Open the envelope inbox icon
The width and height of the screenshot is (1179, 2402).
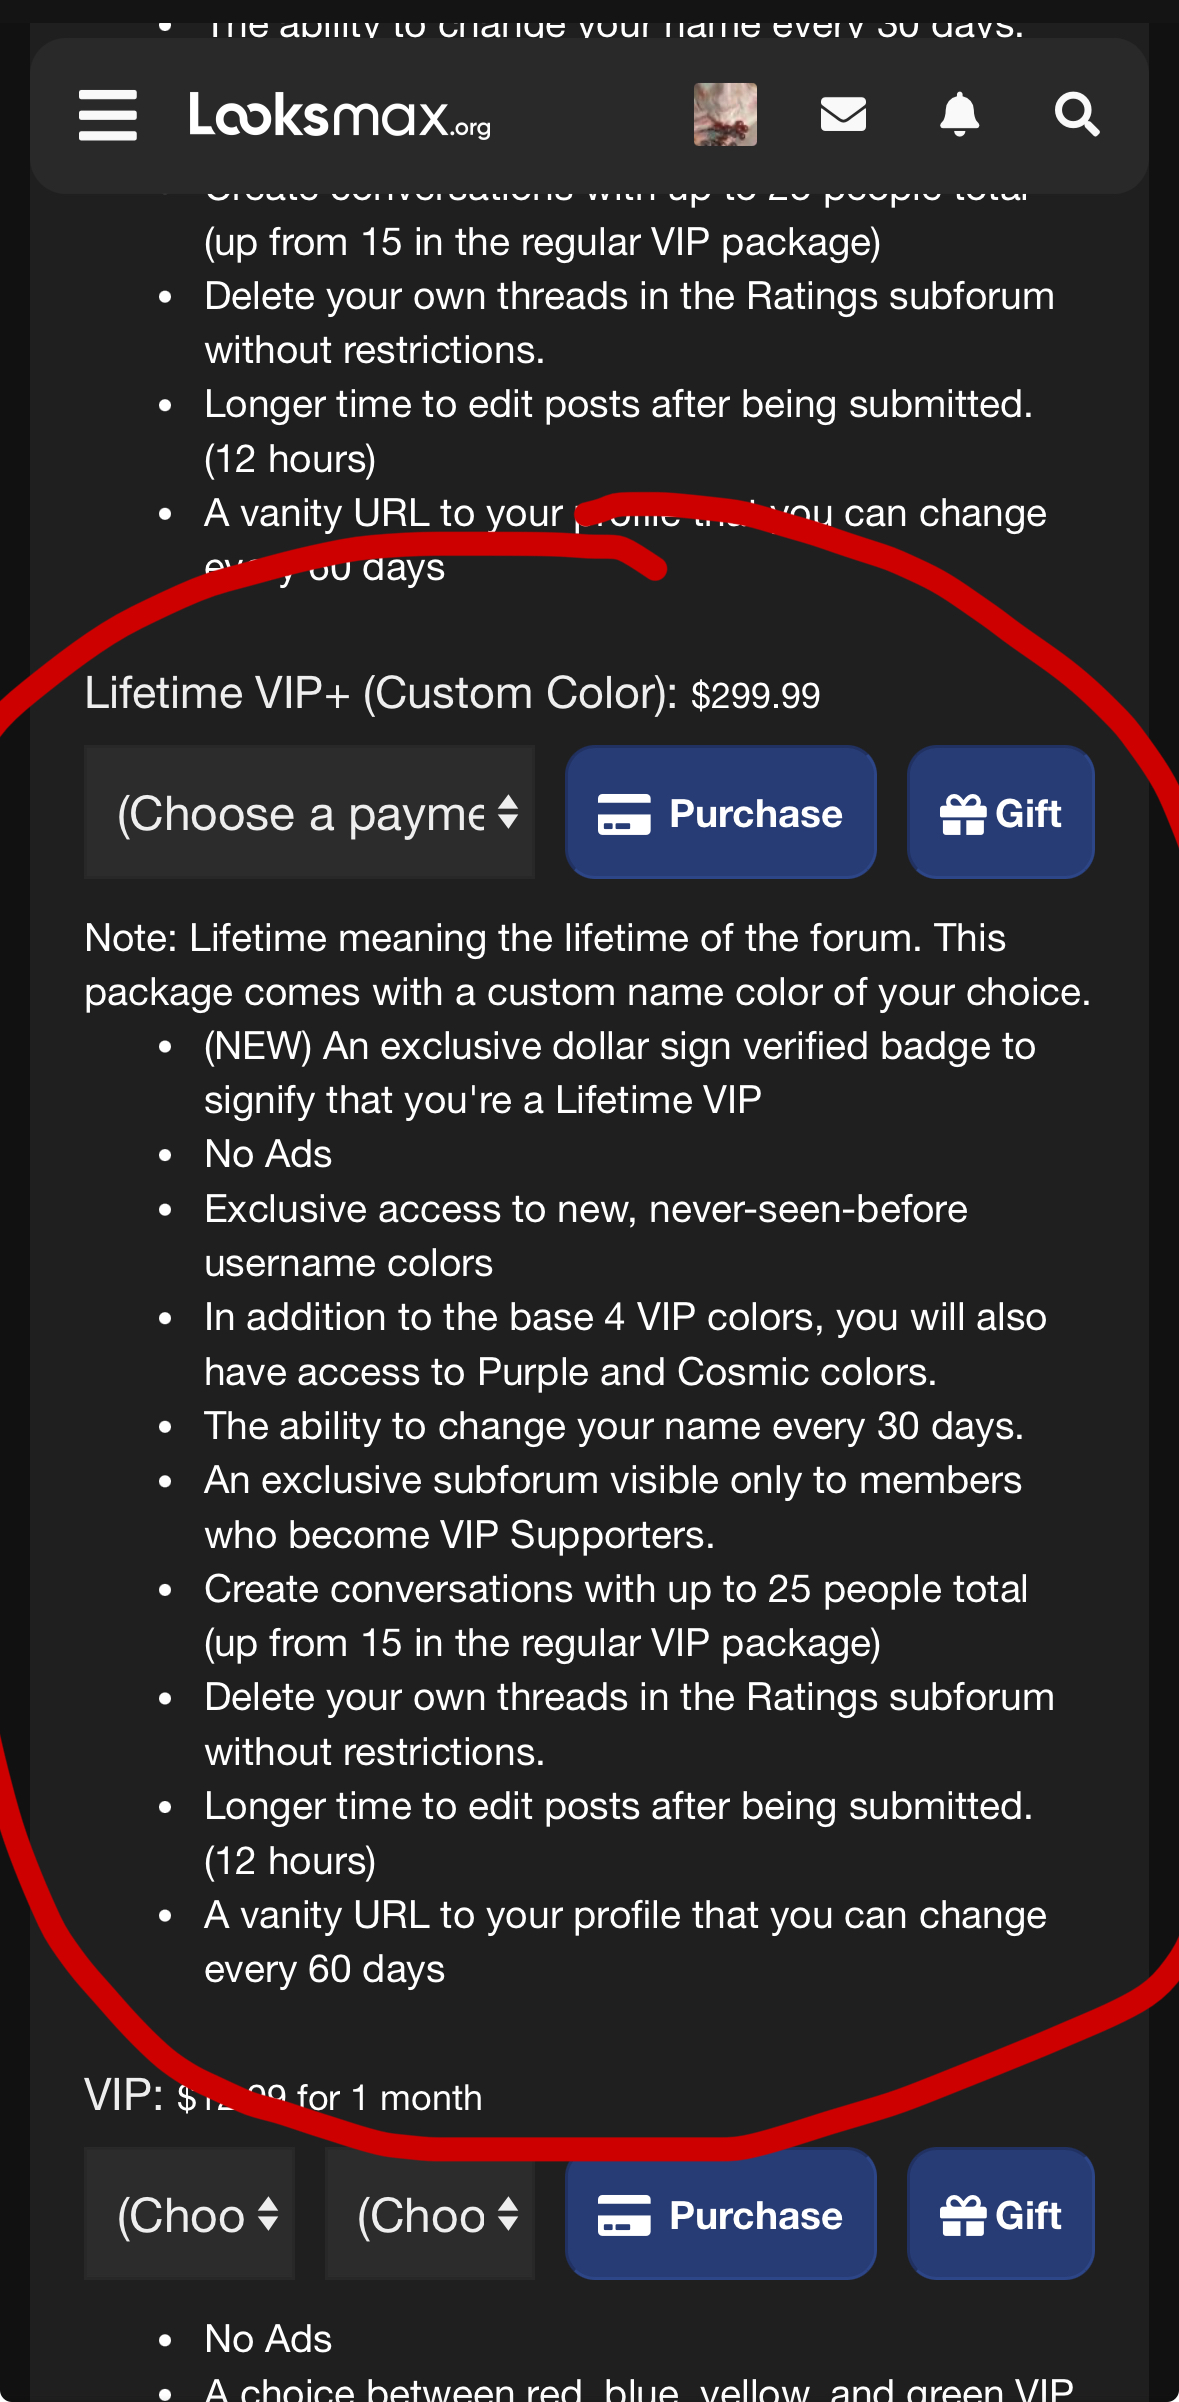coord(843,114)
